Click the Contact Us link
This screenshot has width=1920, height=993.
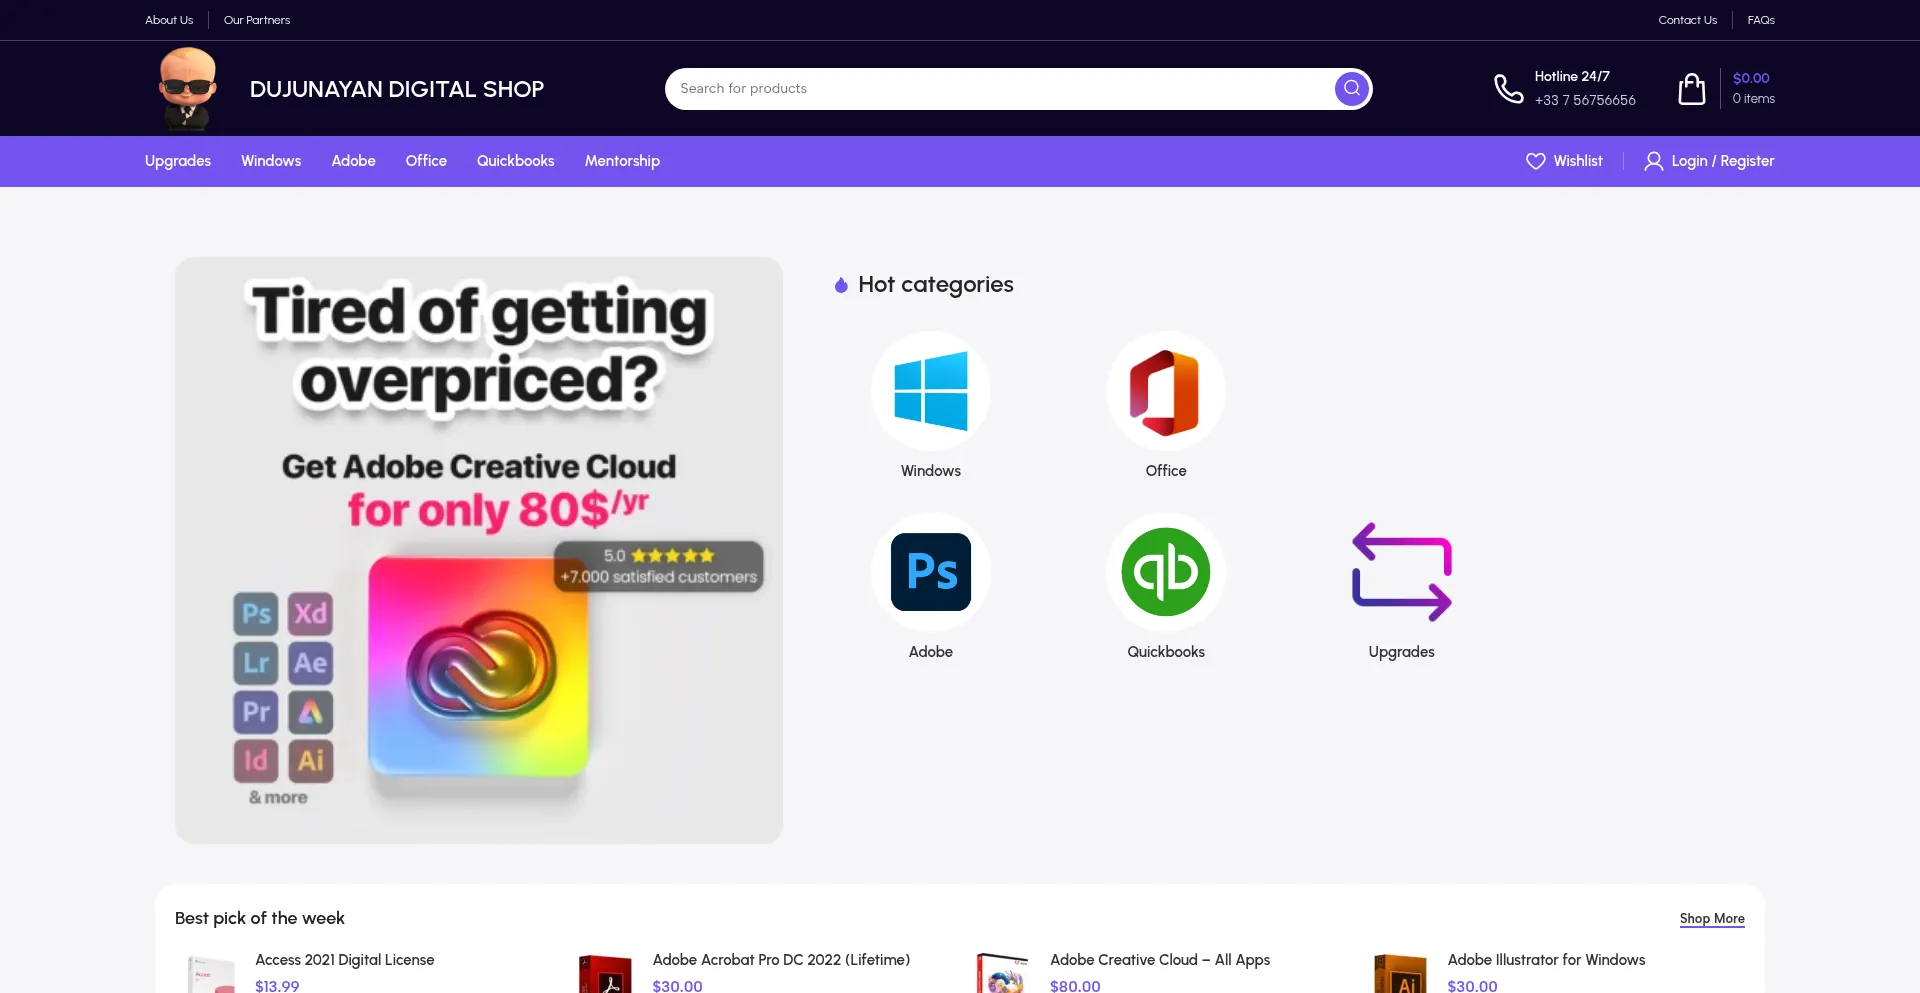(x=1687, y=20)
